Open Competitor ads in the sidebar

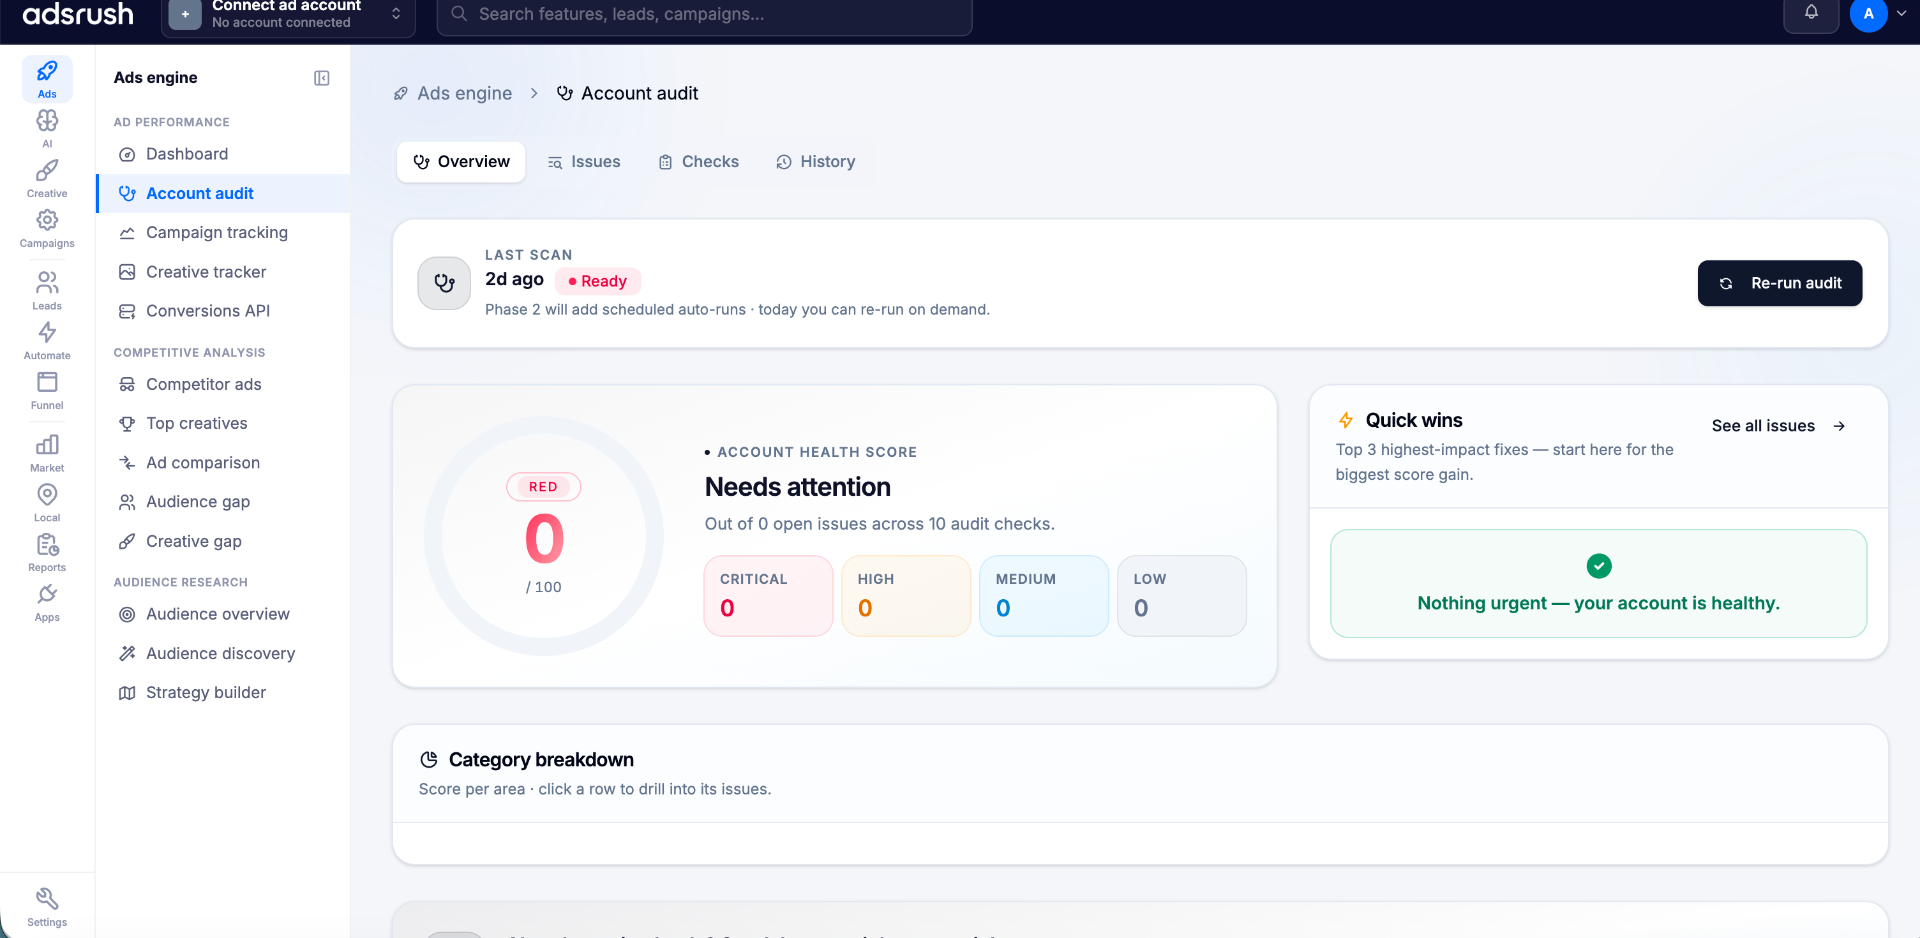223,384
